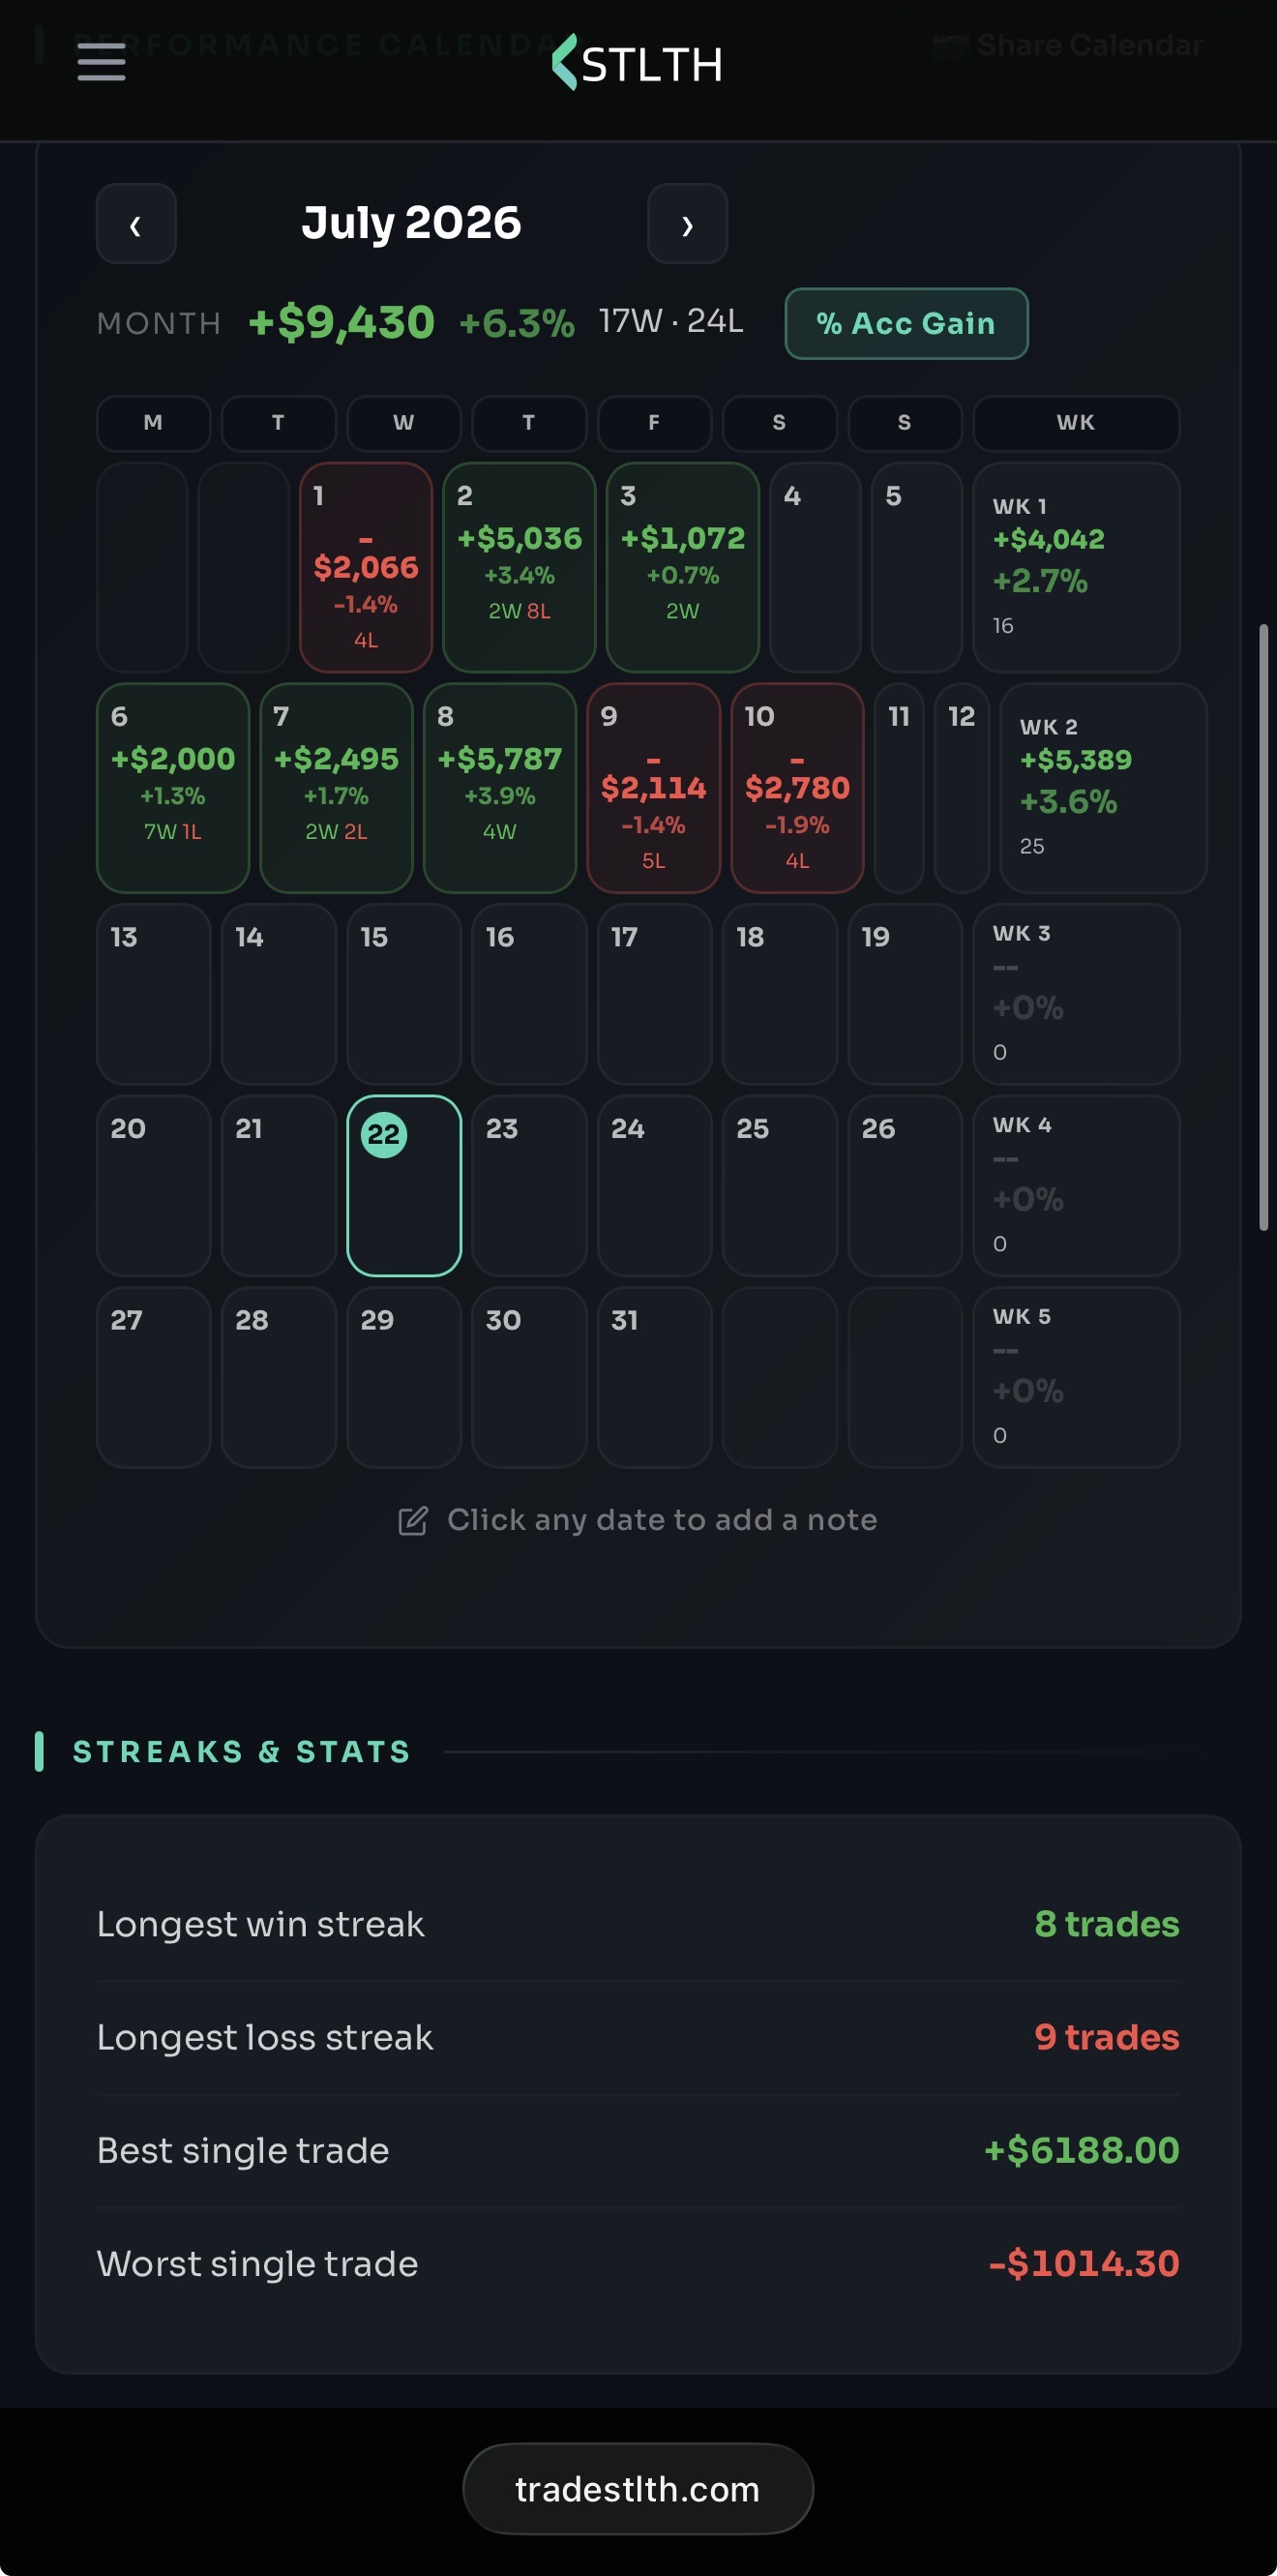Go to next month arrow

[x=687, y=224]
